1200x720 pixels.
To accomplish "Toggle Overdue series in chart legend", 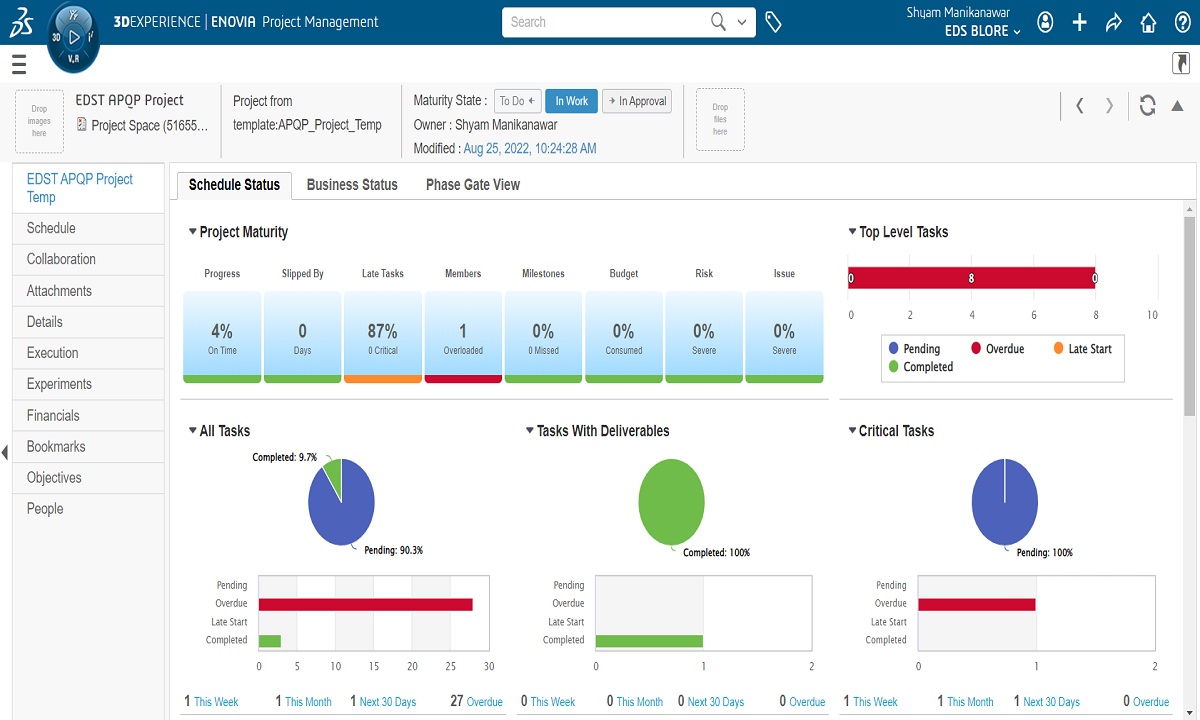I will pyautogui.click(x=996, y=349).
